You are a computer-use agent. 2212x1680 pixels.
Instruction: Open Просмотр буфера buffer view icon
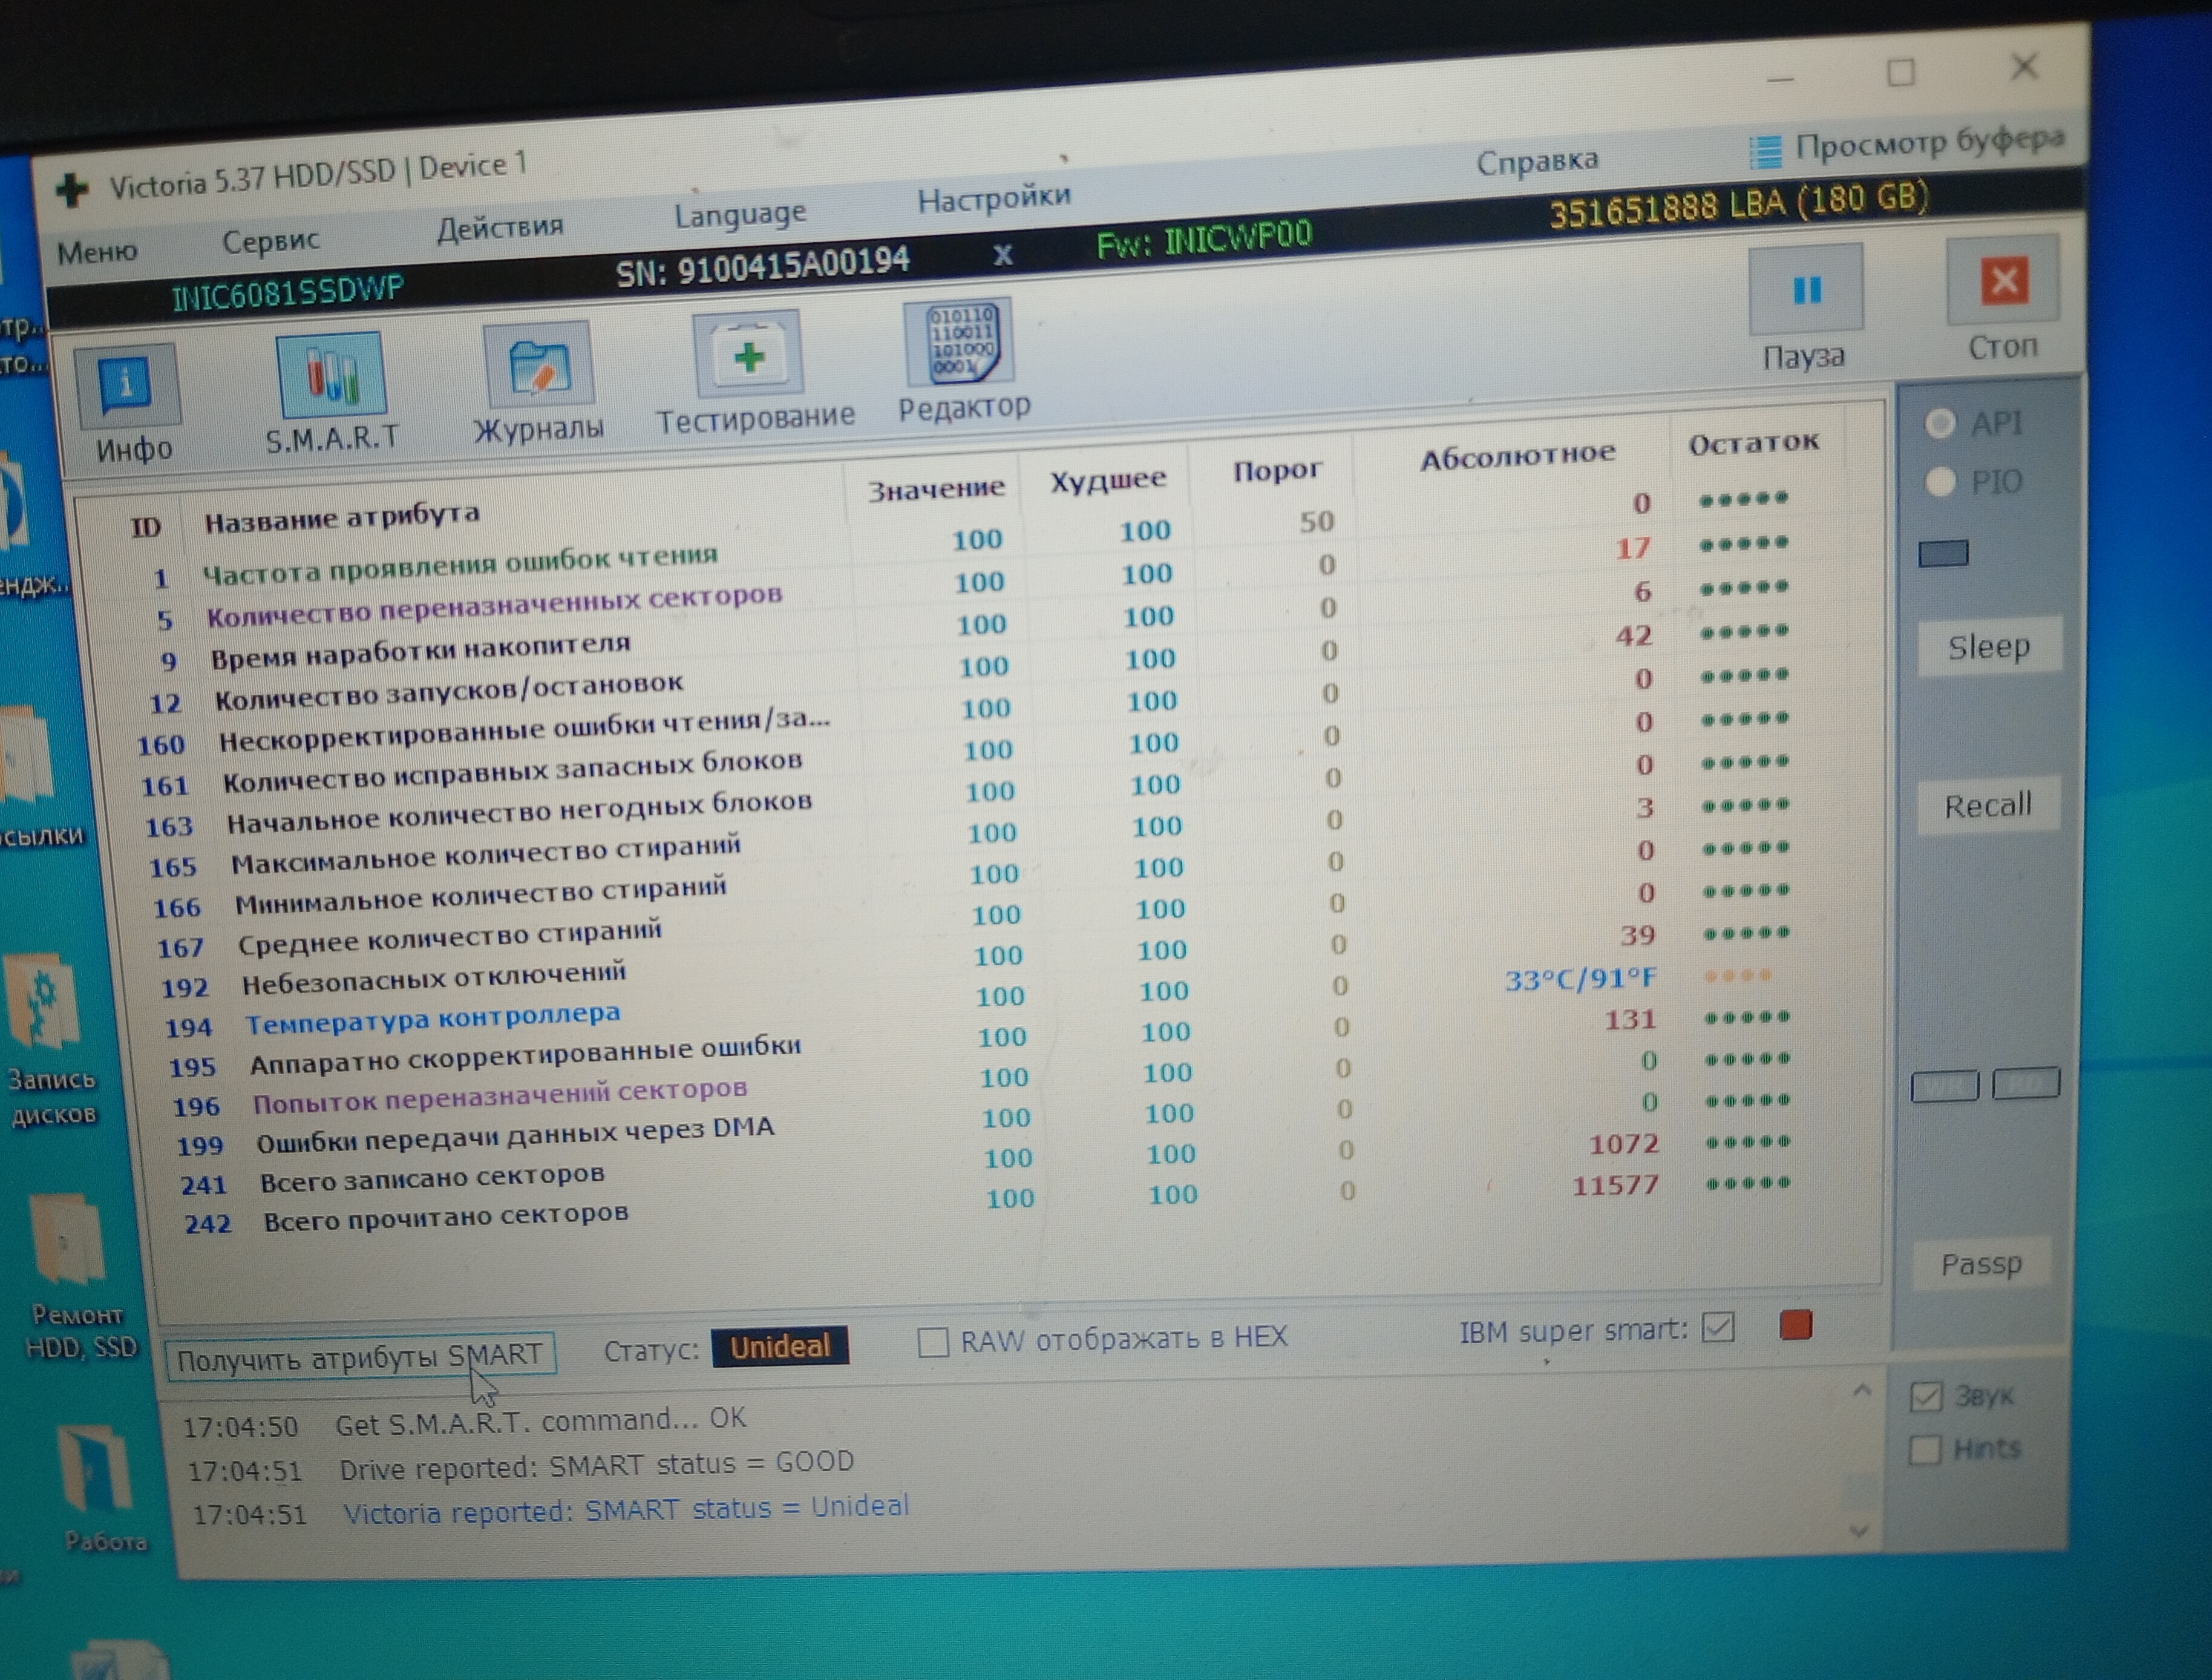pyautogui.click(x=1765, y=153)
